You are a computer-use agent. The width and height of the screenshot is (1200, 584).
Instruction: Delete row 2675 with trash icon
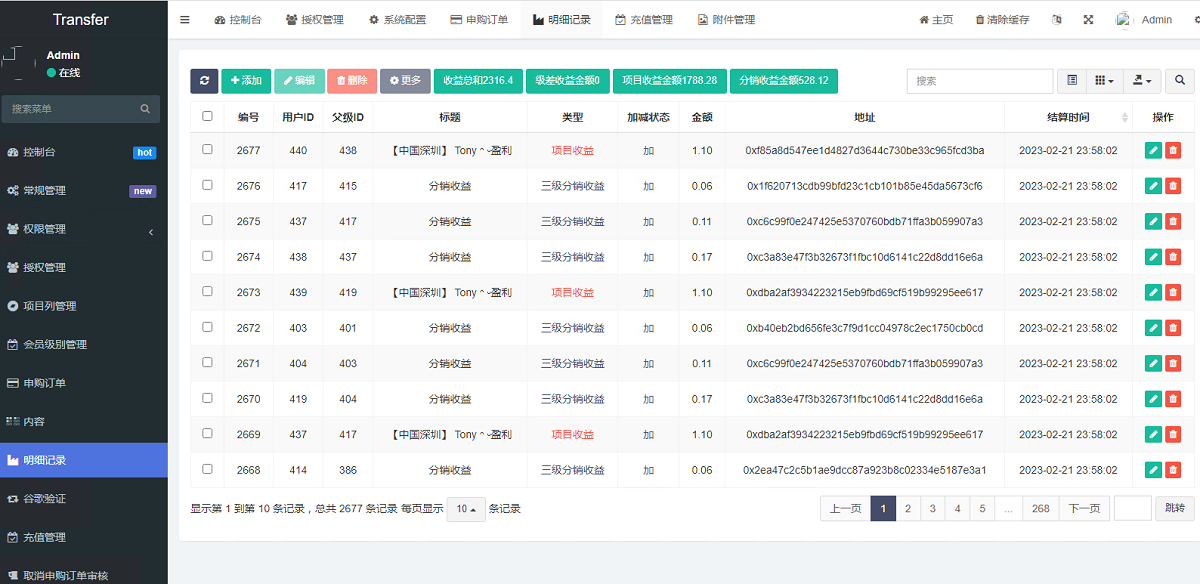click(x=1173, y=221)
